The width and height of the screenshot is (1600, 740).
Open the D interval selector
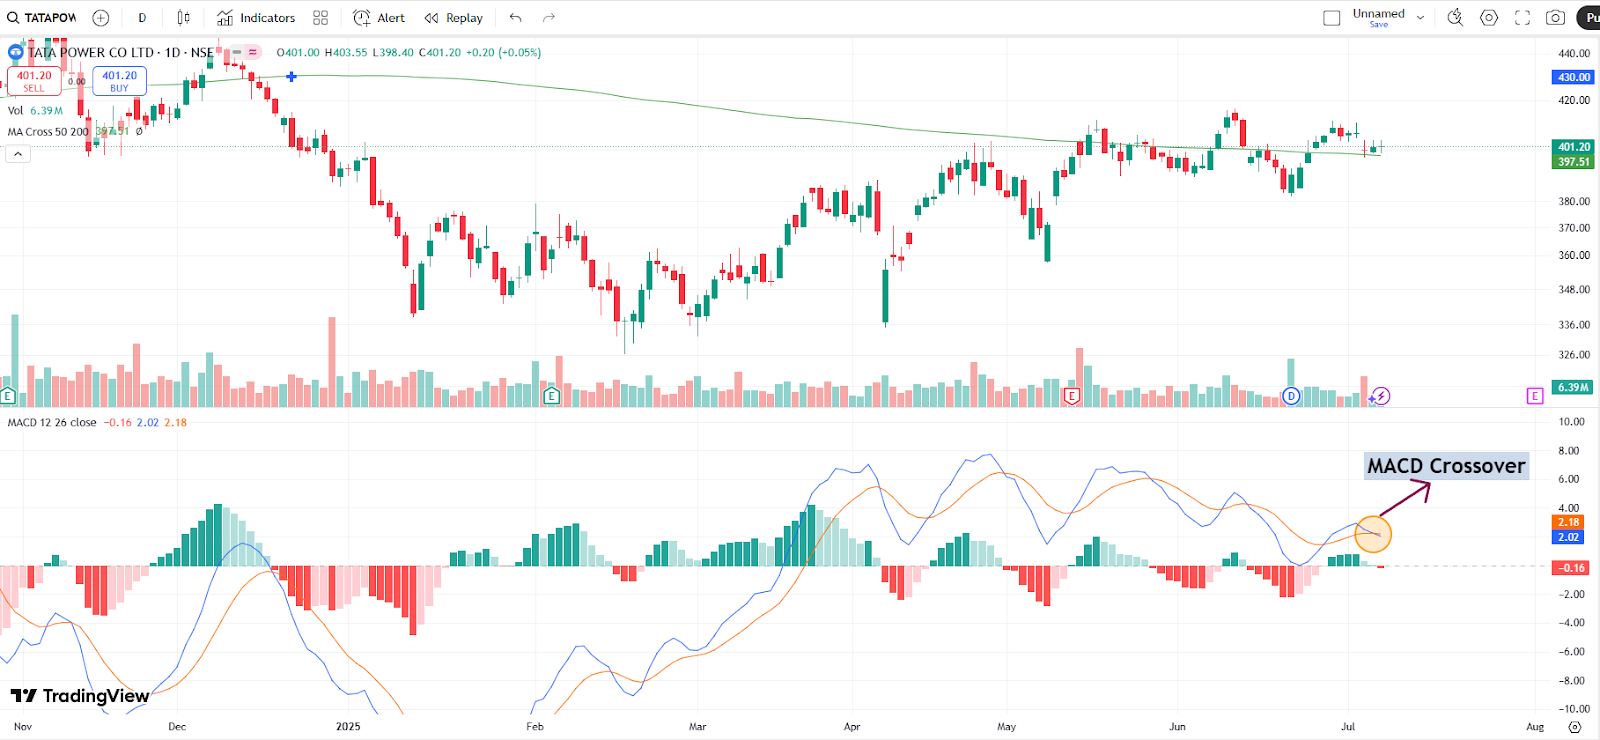[x=142, y=18]
